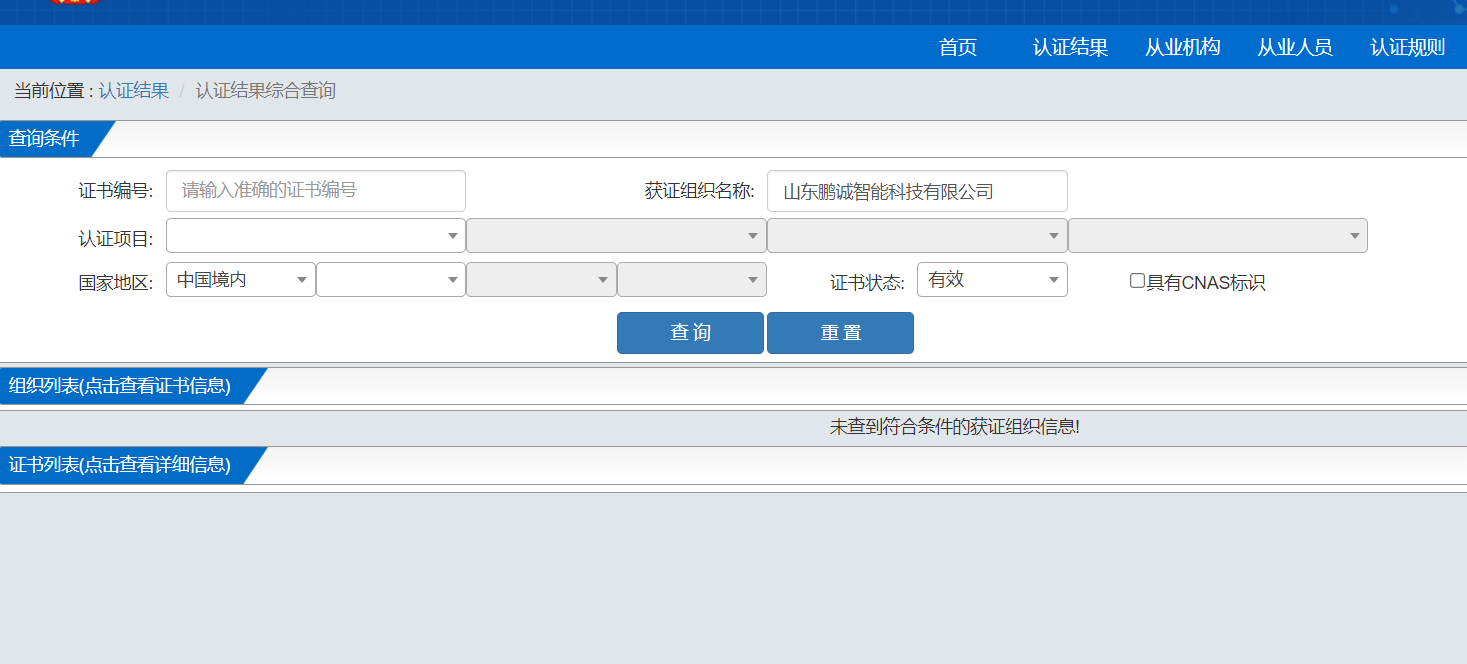Open the 首页 navigation item
Viewport: 1467px width, 664px height.
[957, 47]
